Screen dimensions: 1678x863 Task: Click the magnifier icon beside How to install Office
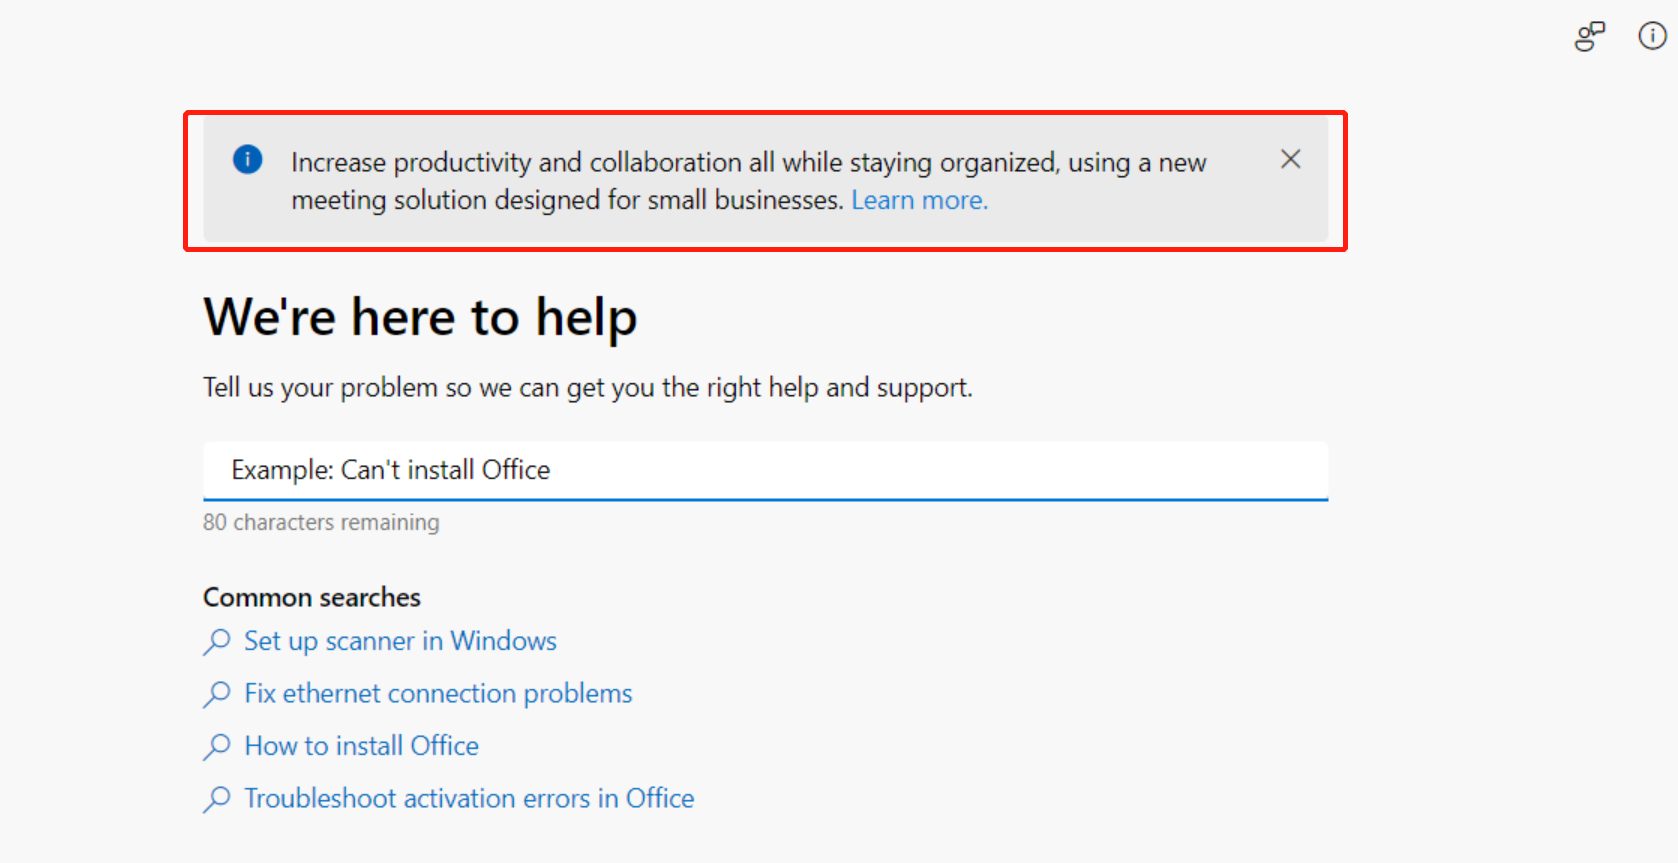217,746
